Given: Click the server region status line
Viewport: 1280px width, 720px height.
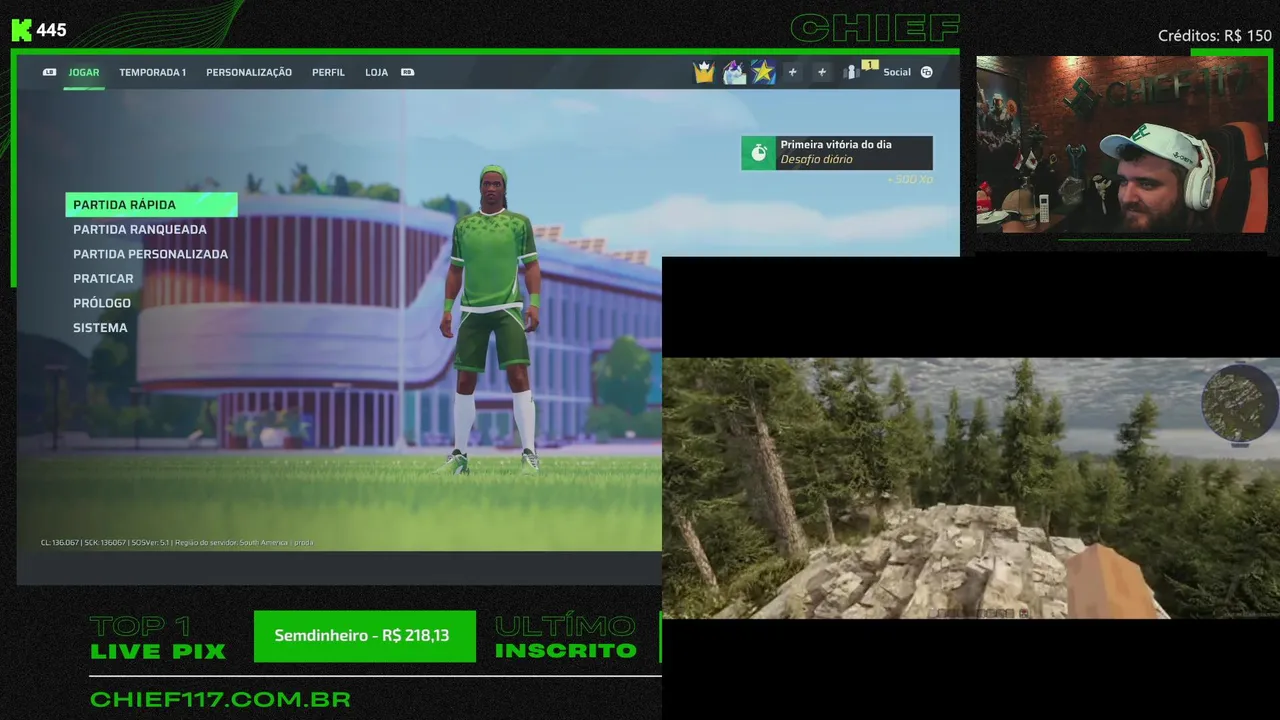Looking at the screenshot, I should pyautogui.click(x=177, y=542).
